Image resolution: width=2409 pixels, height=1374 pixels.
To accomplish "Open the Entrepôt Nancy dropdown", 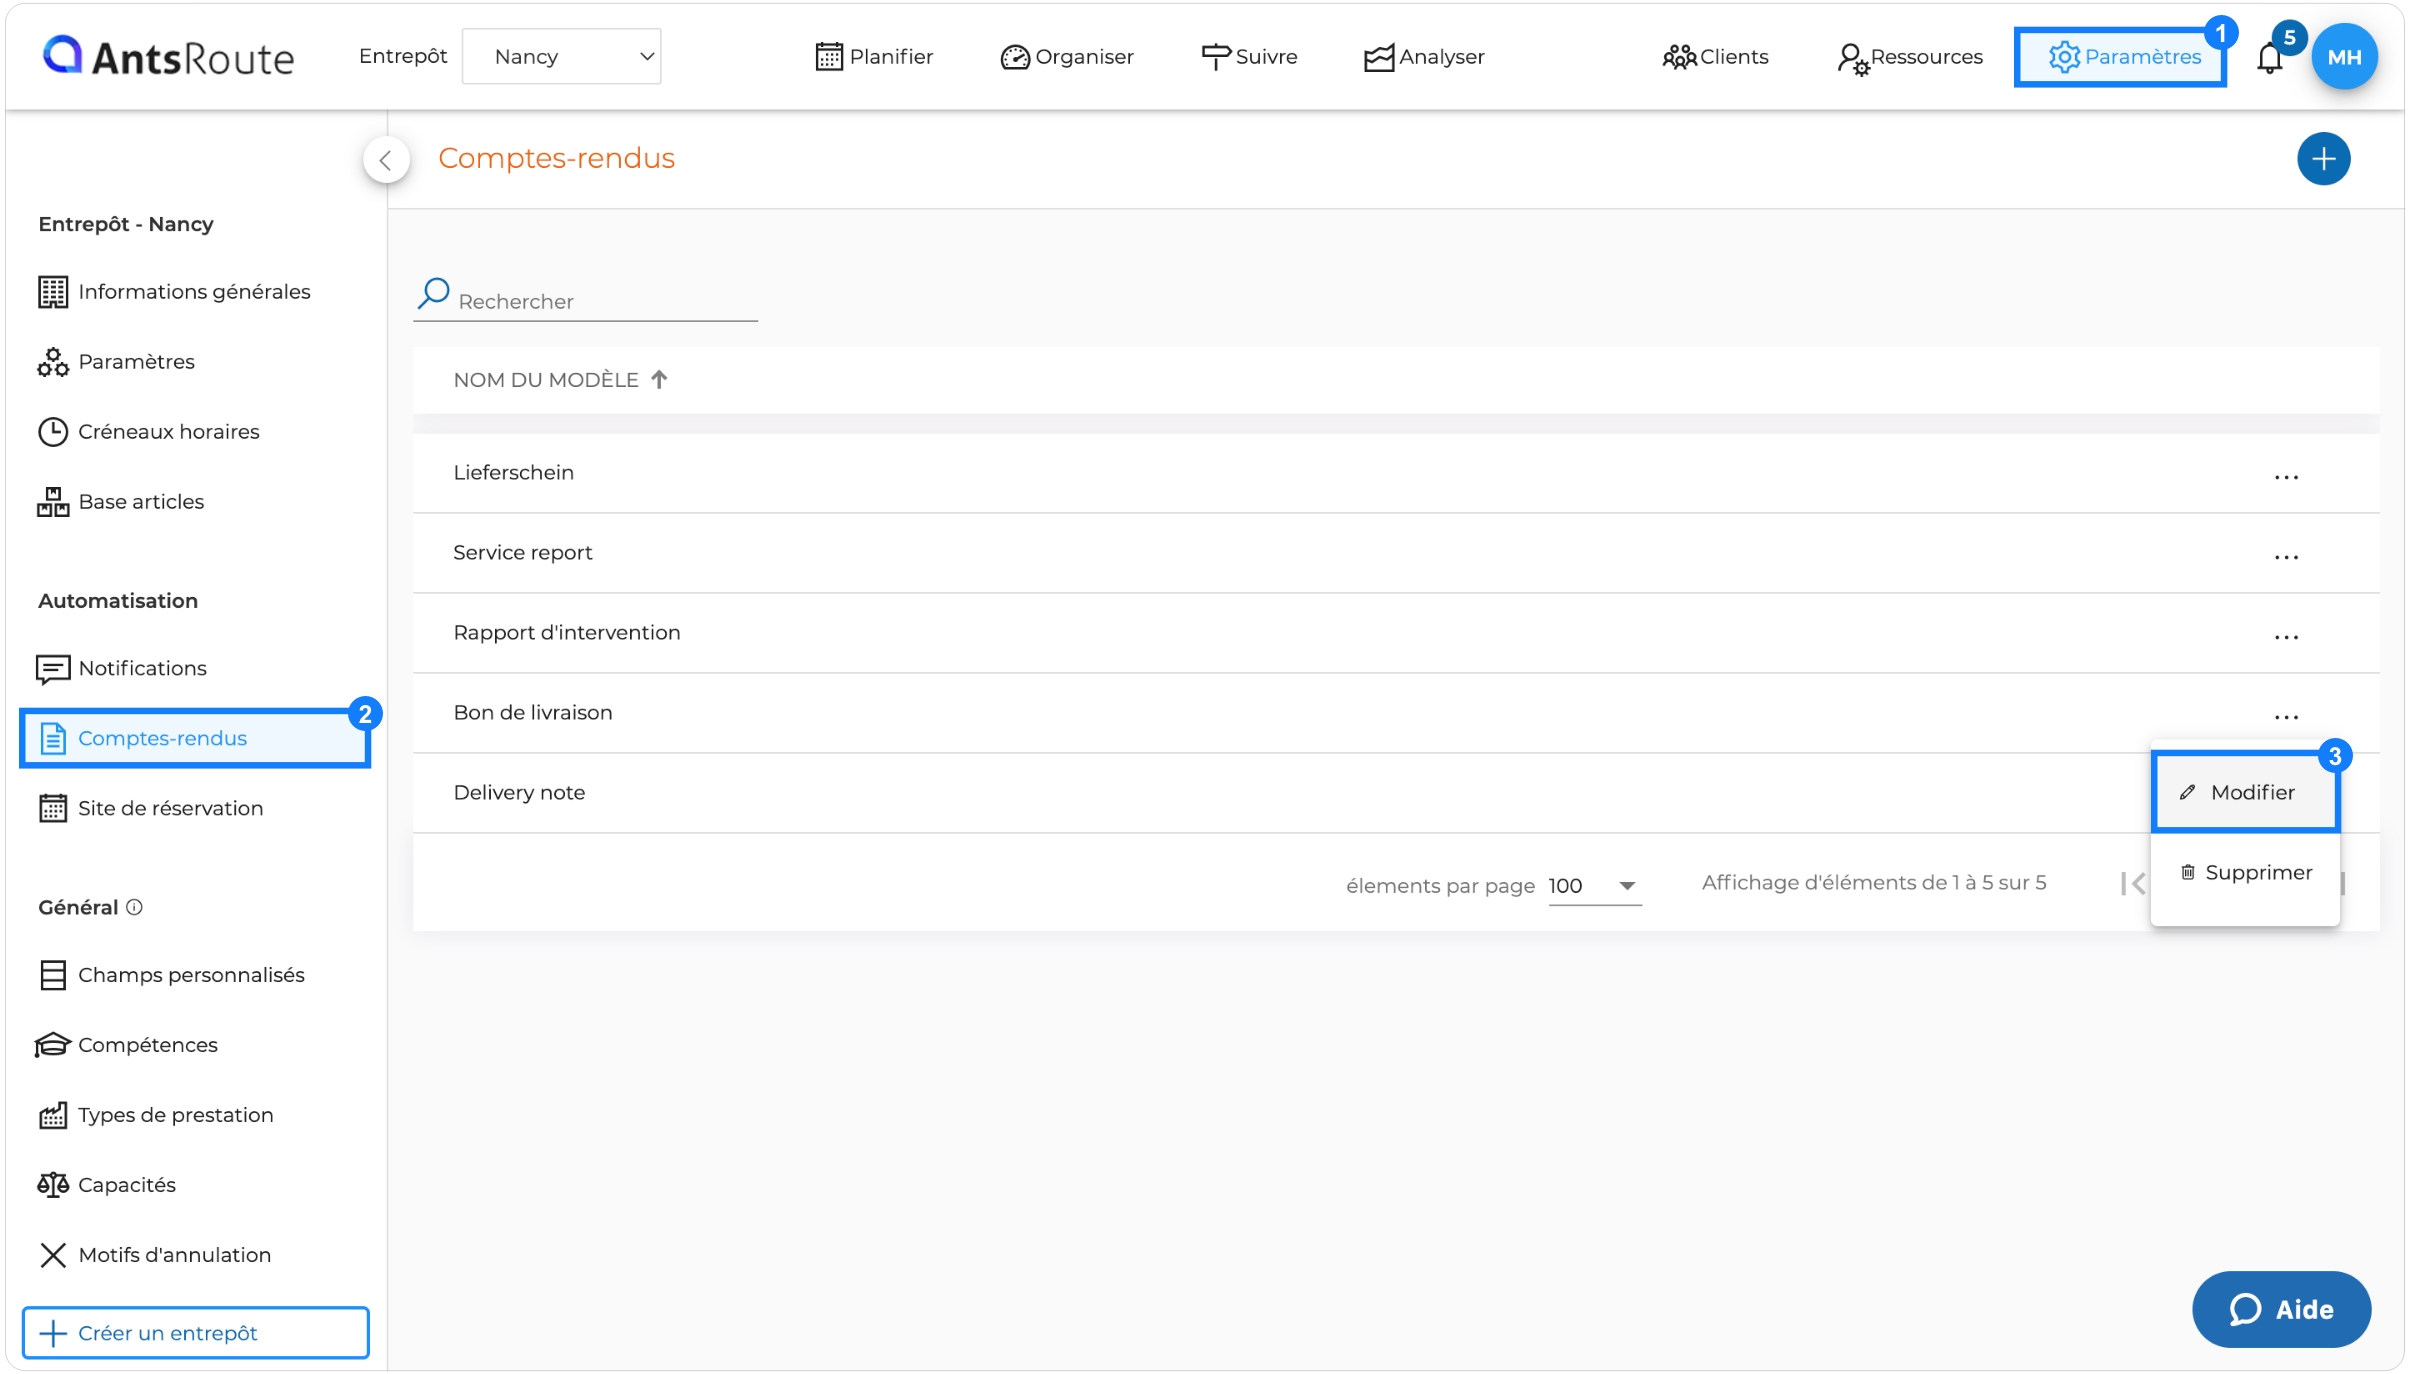I will click(561, 57).
